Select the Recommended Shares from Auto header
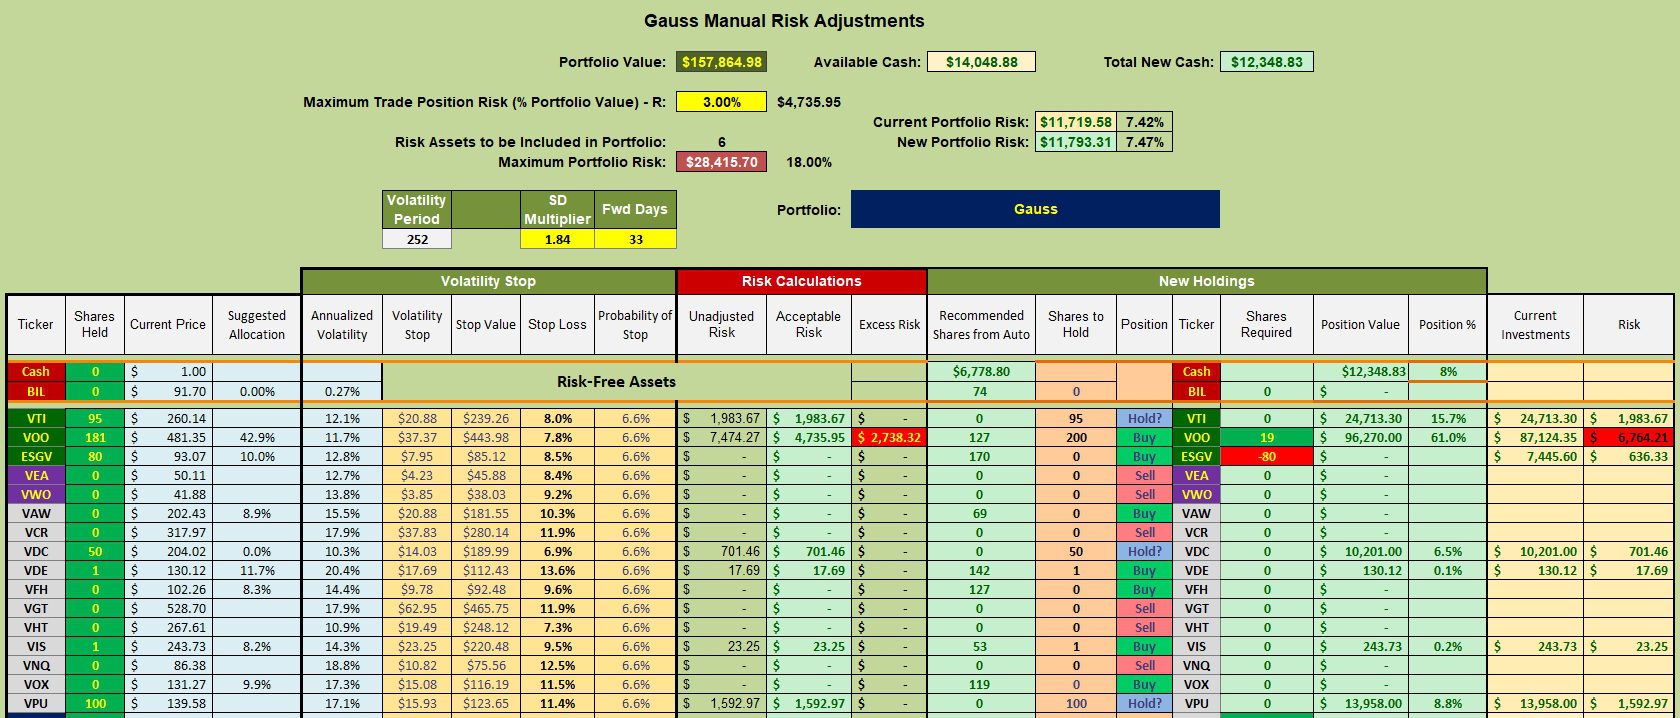This screenshot has height=718, width=1680. 980,324
